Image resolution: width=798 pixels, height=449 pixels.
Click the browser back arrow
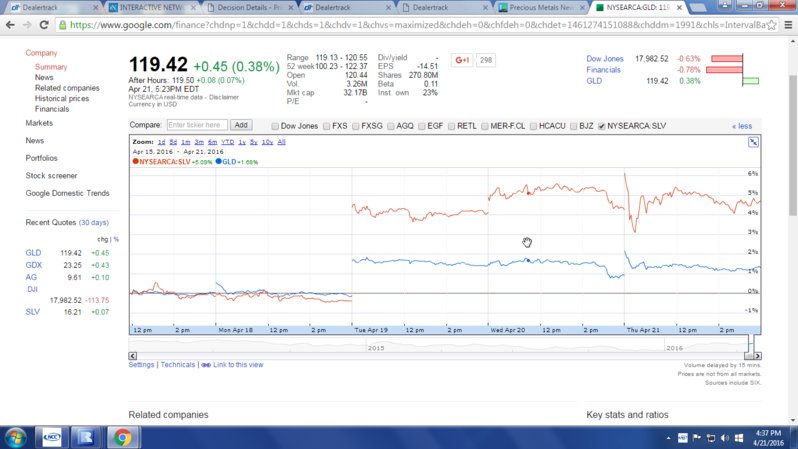pyautogui.click(x=10, y=25)
